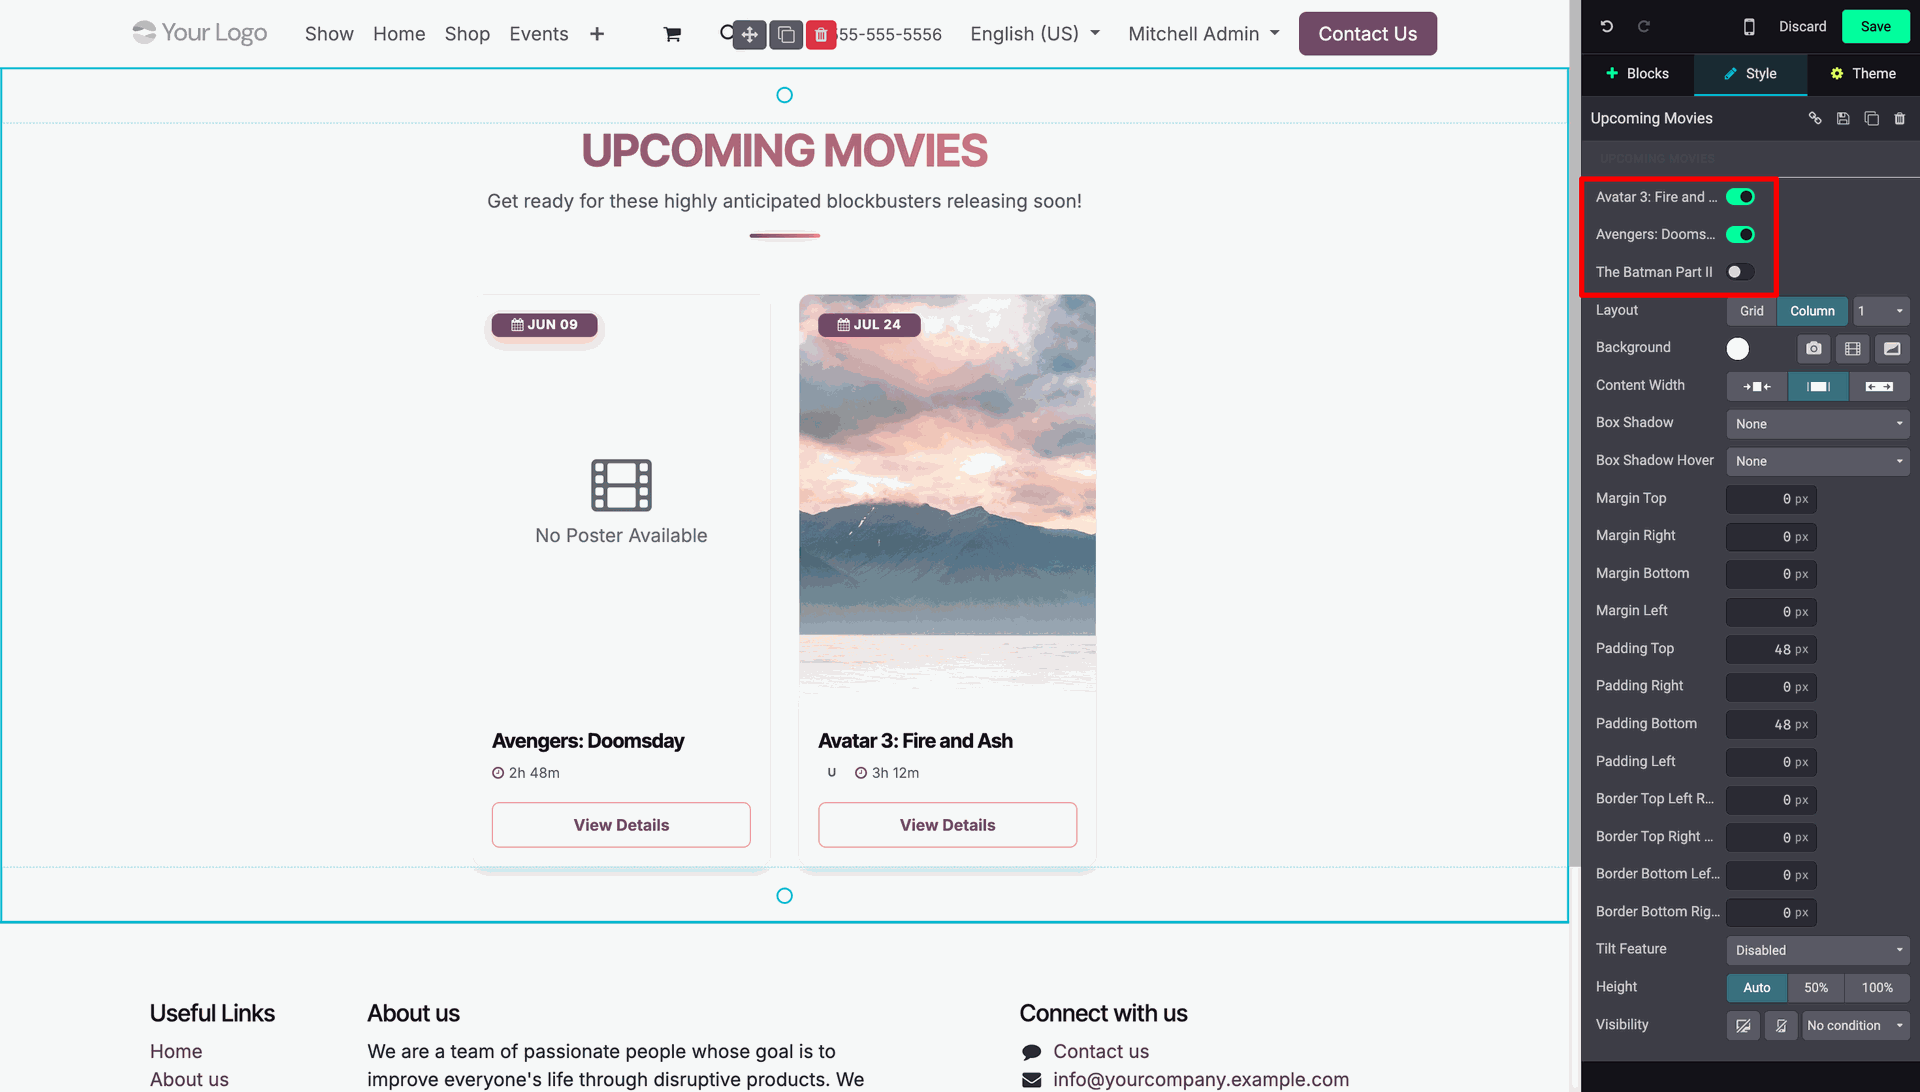Remove the Upcoming Movies block via sidebar trash

pos(1900,118)
